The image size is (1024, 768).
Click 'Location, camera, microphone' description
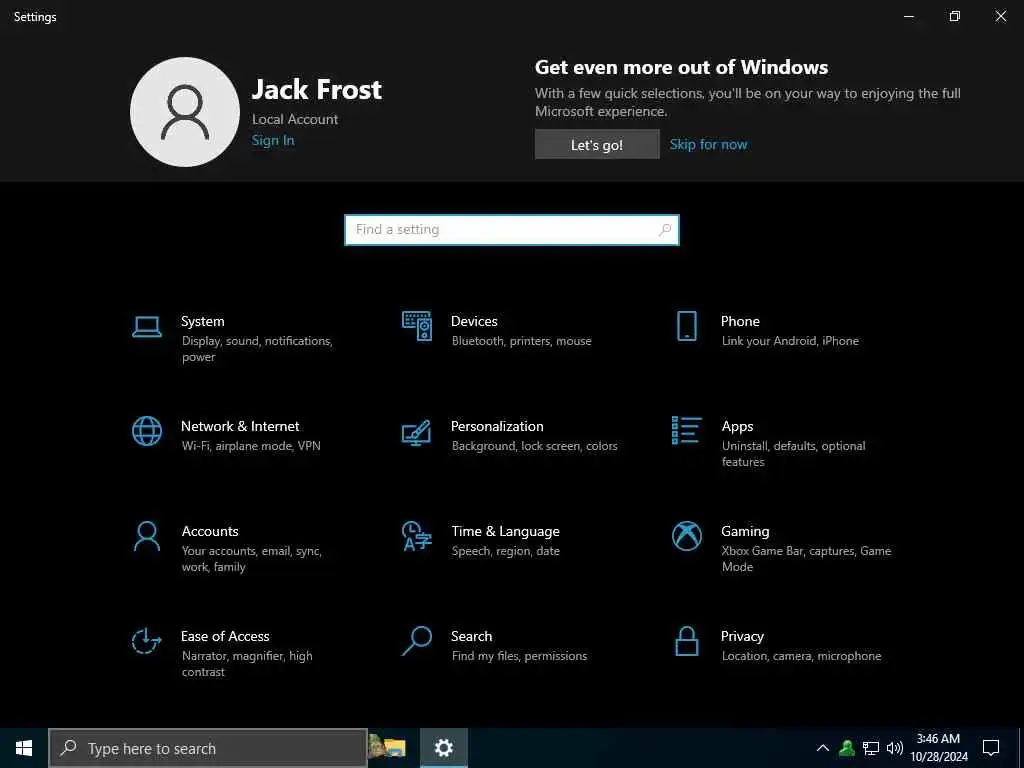pyautogui.click(x=801, y=656)
